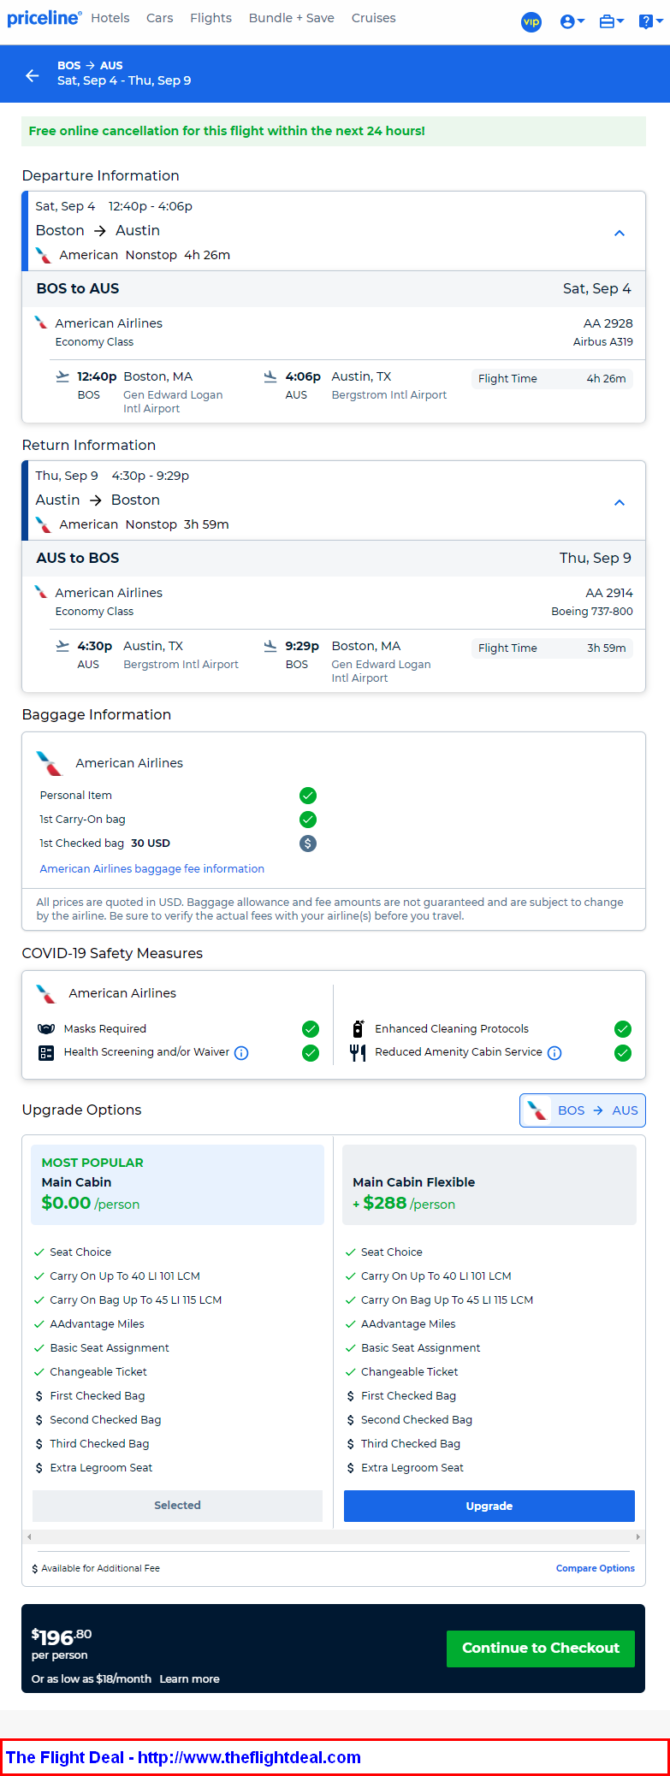Open the Cruises navigation item
The image size is (670, 1776).
click(x=373, y=18)
